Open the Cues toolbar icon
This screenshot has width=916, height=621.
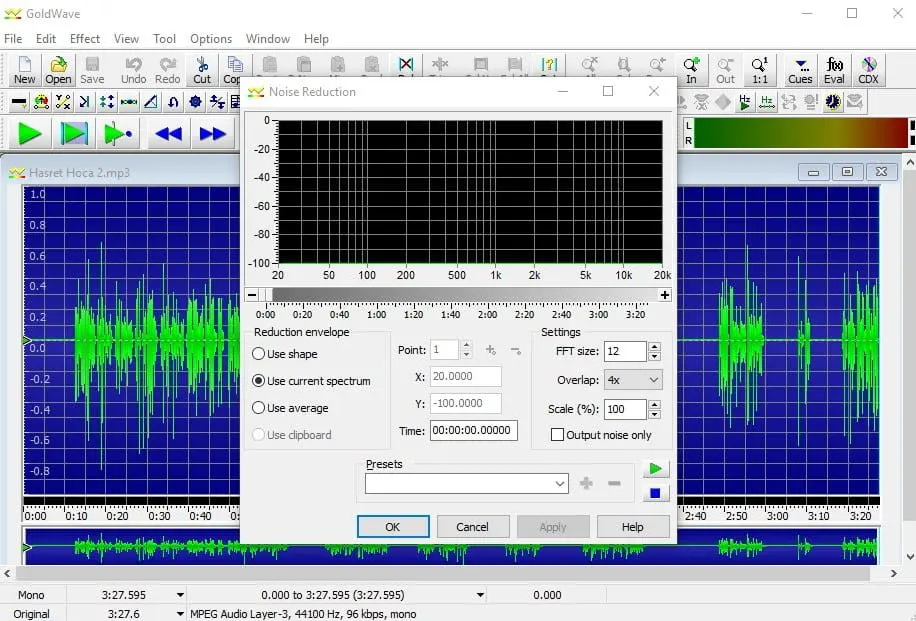[800, 70]
